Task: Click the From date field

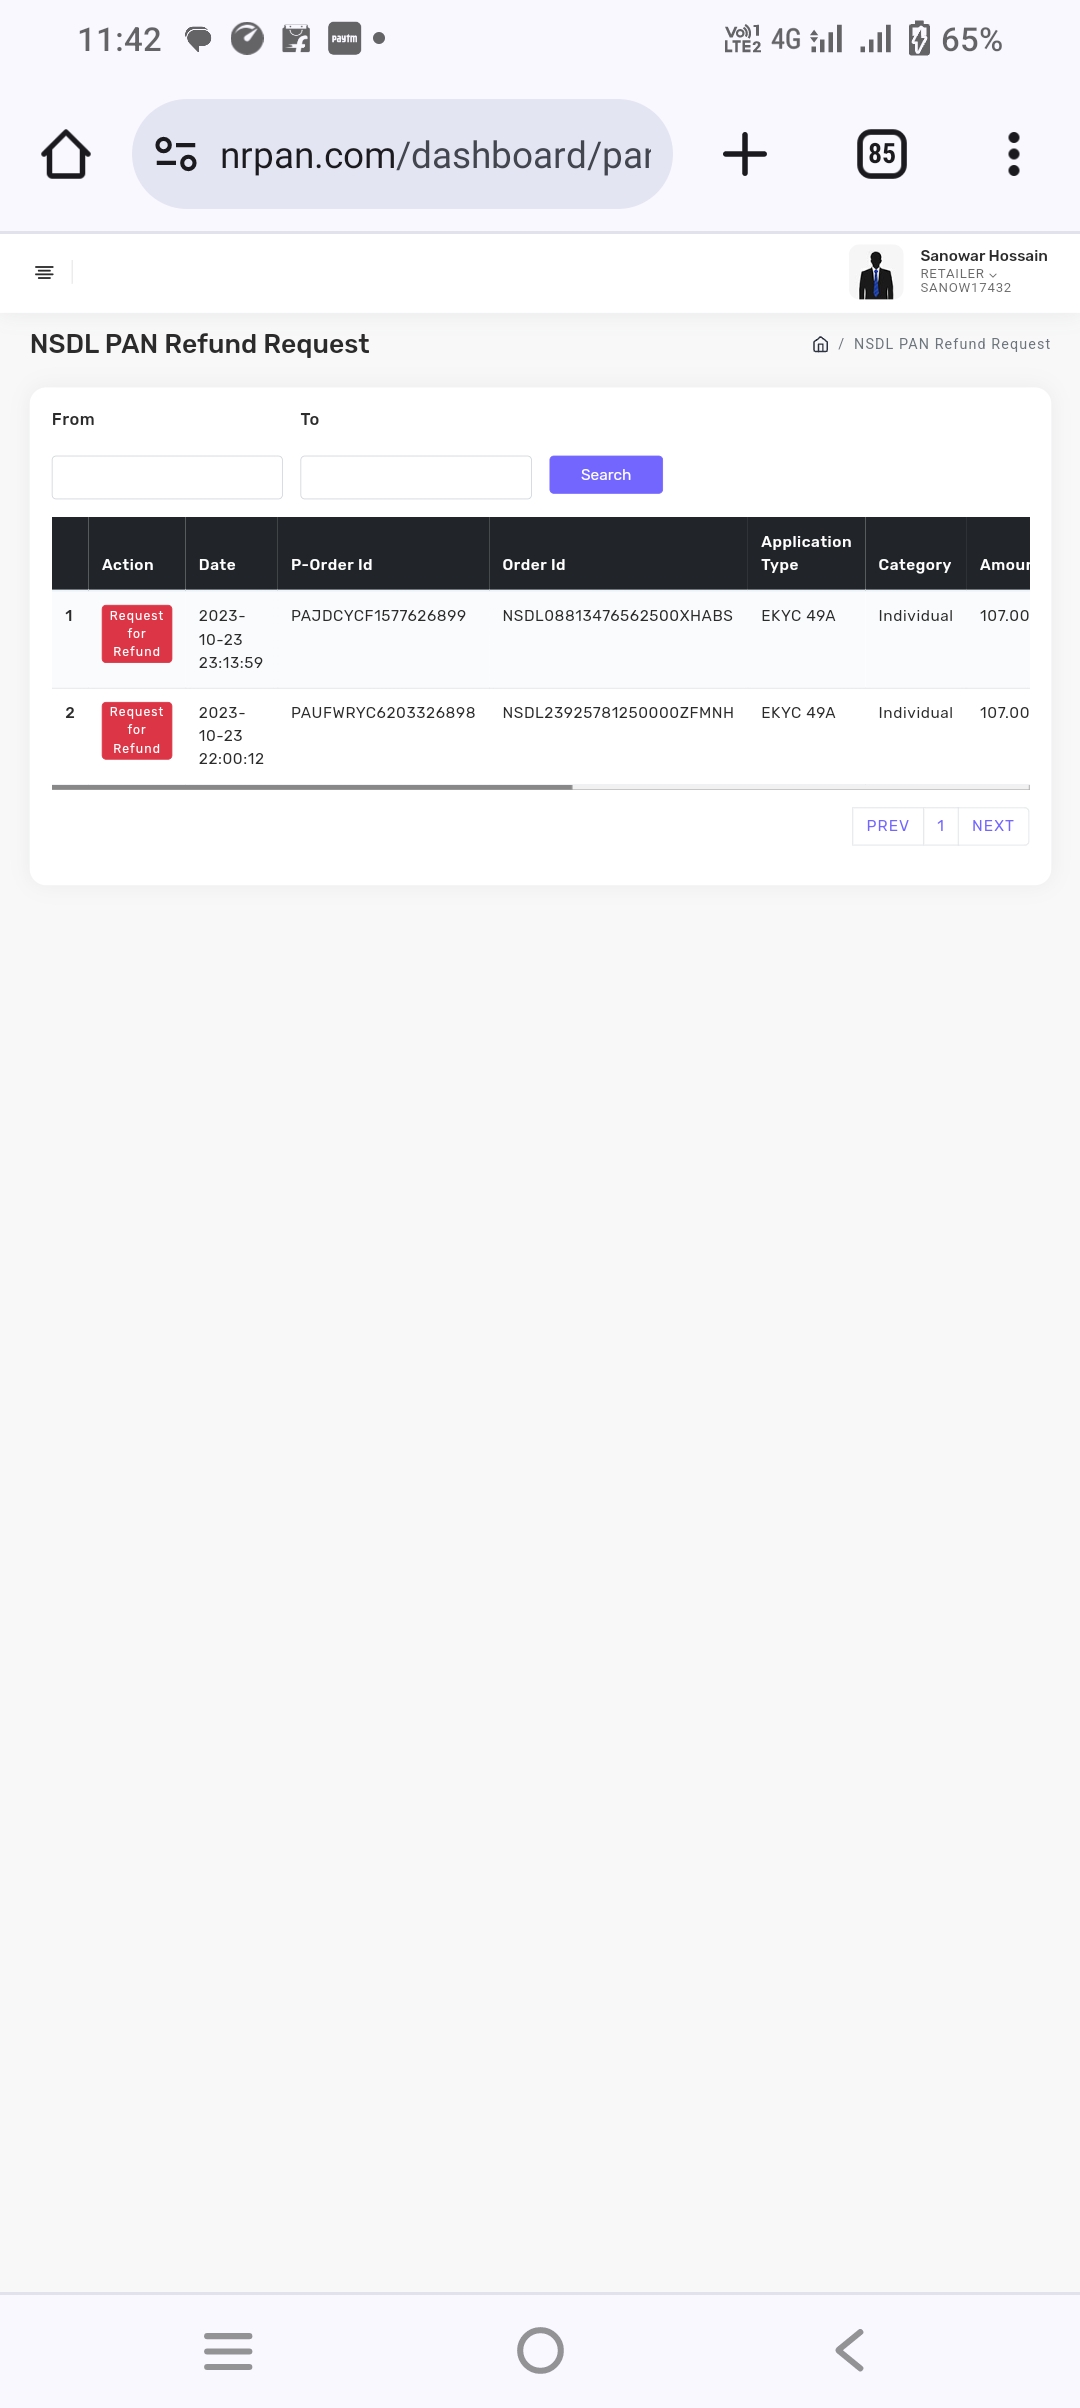Action: coord(167,477)
